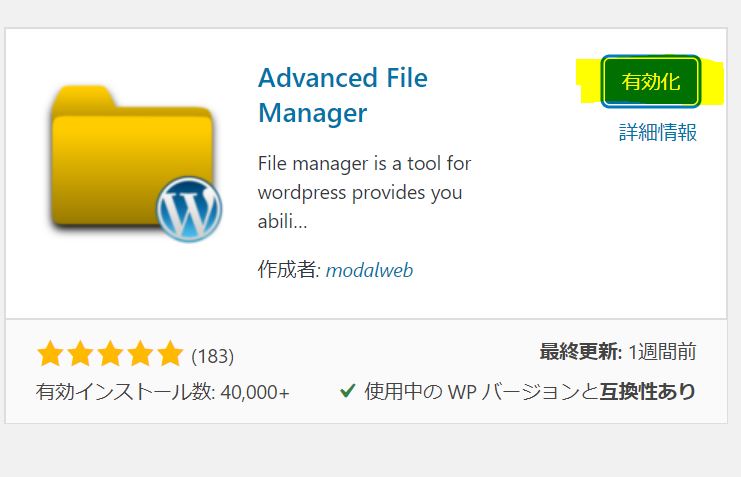The width and height of the screenshot is (741, 477).
Task: Click the WordPress logo badge on folder
Action: click(189, 209)
